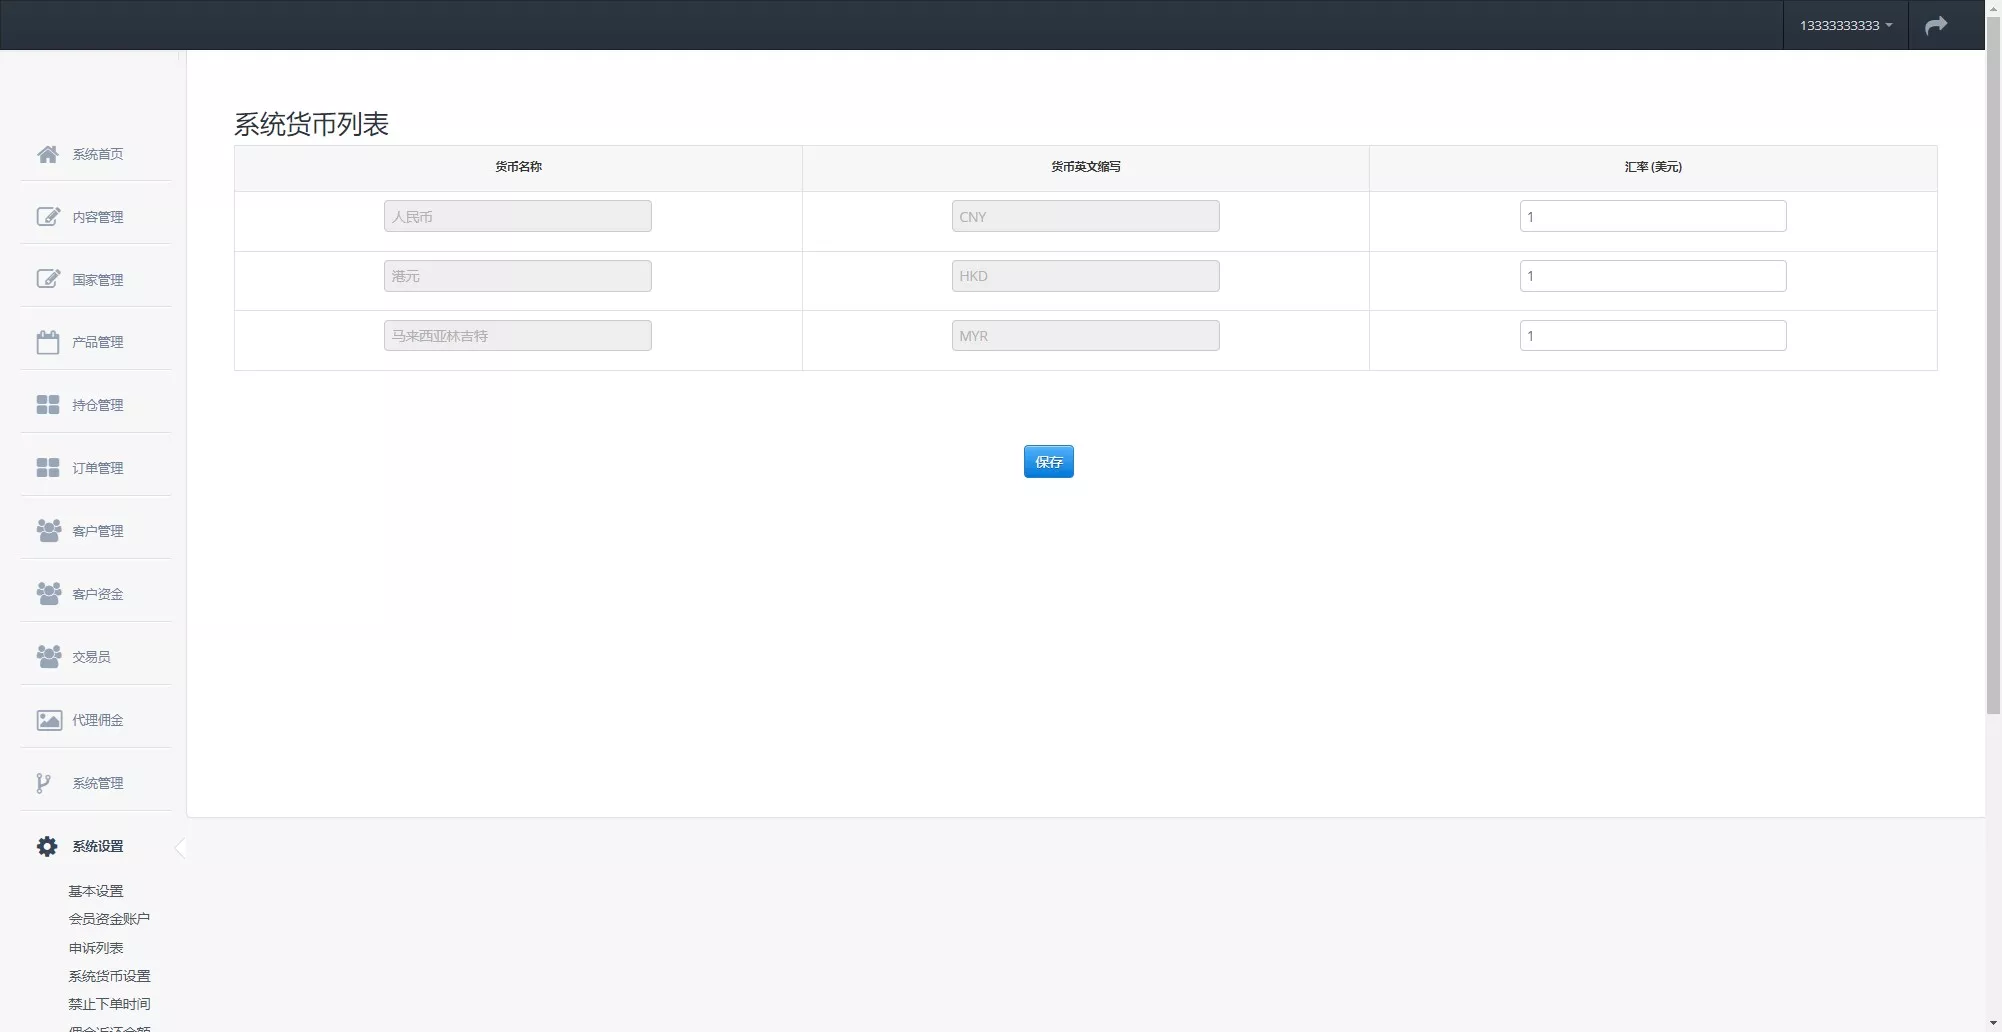The height and width of the screenshot is (1032, 2002).
Task: Open the 13333333333 account dropdown
Action: (x=1845, y=25)
